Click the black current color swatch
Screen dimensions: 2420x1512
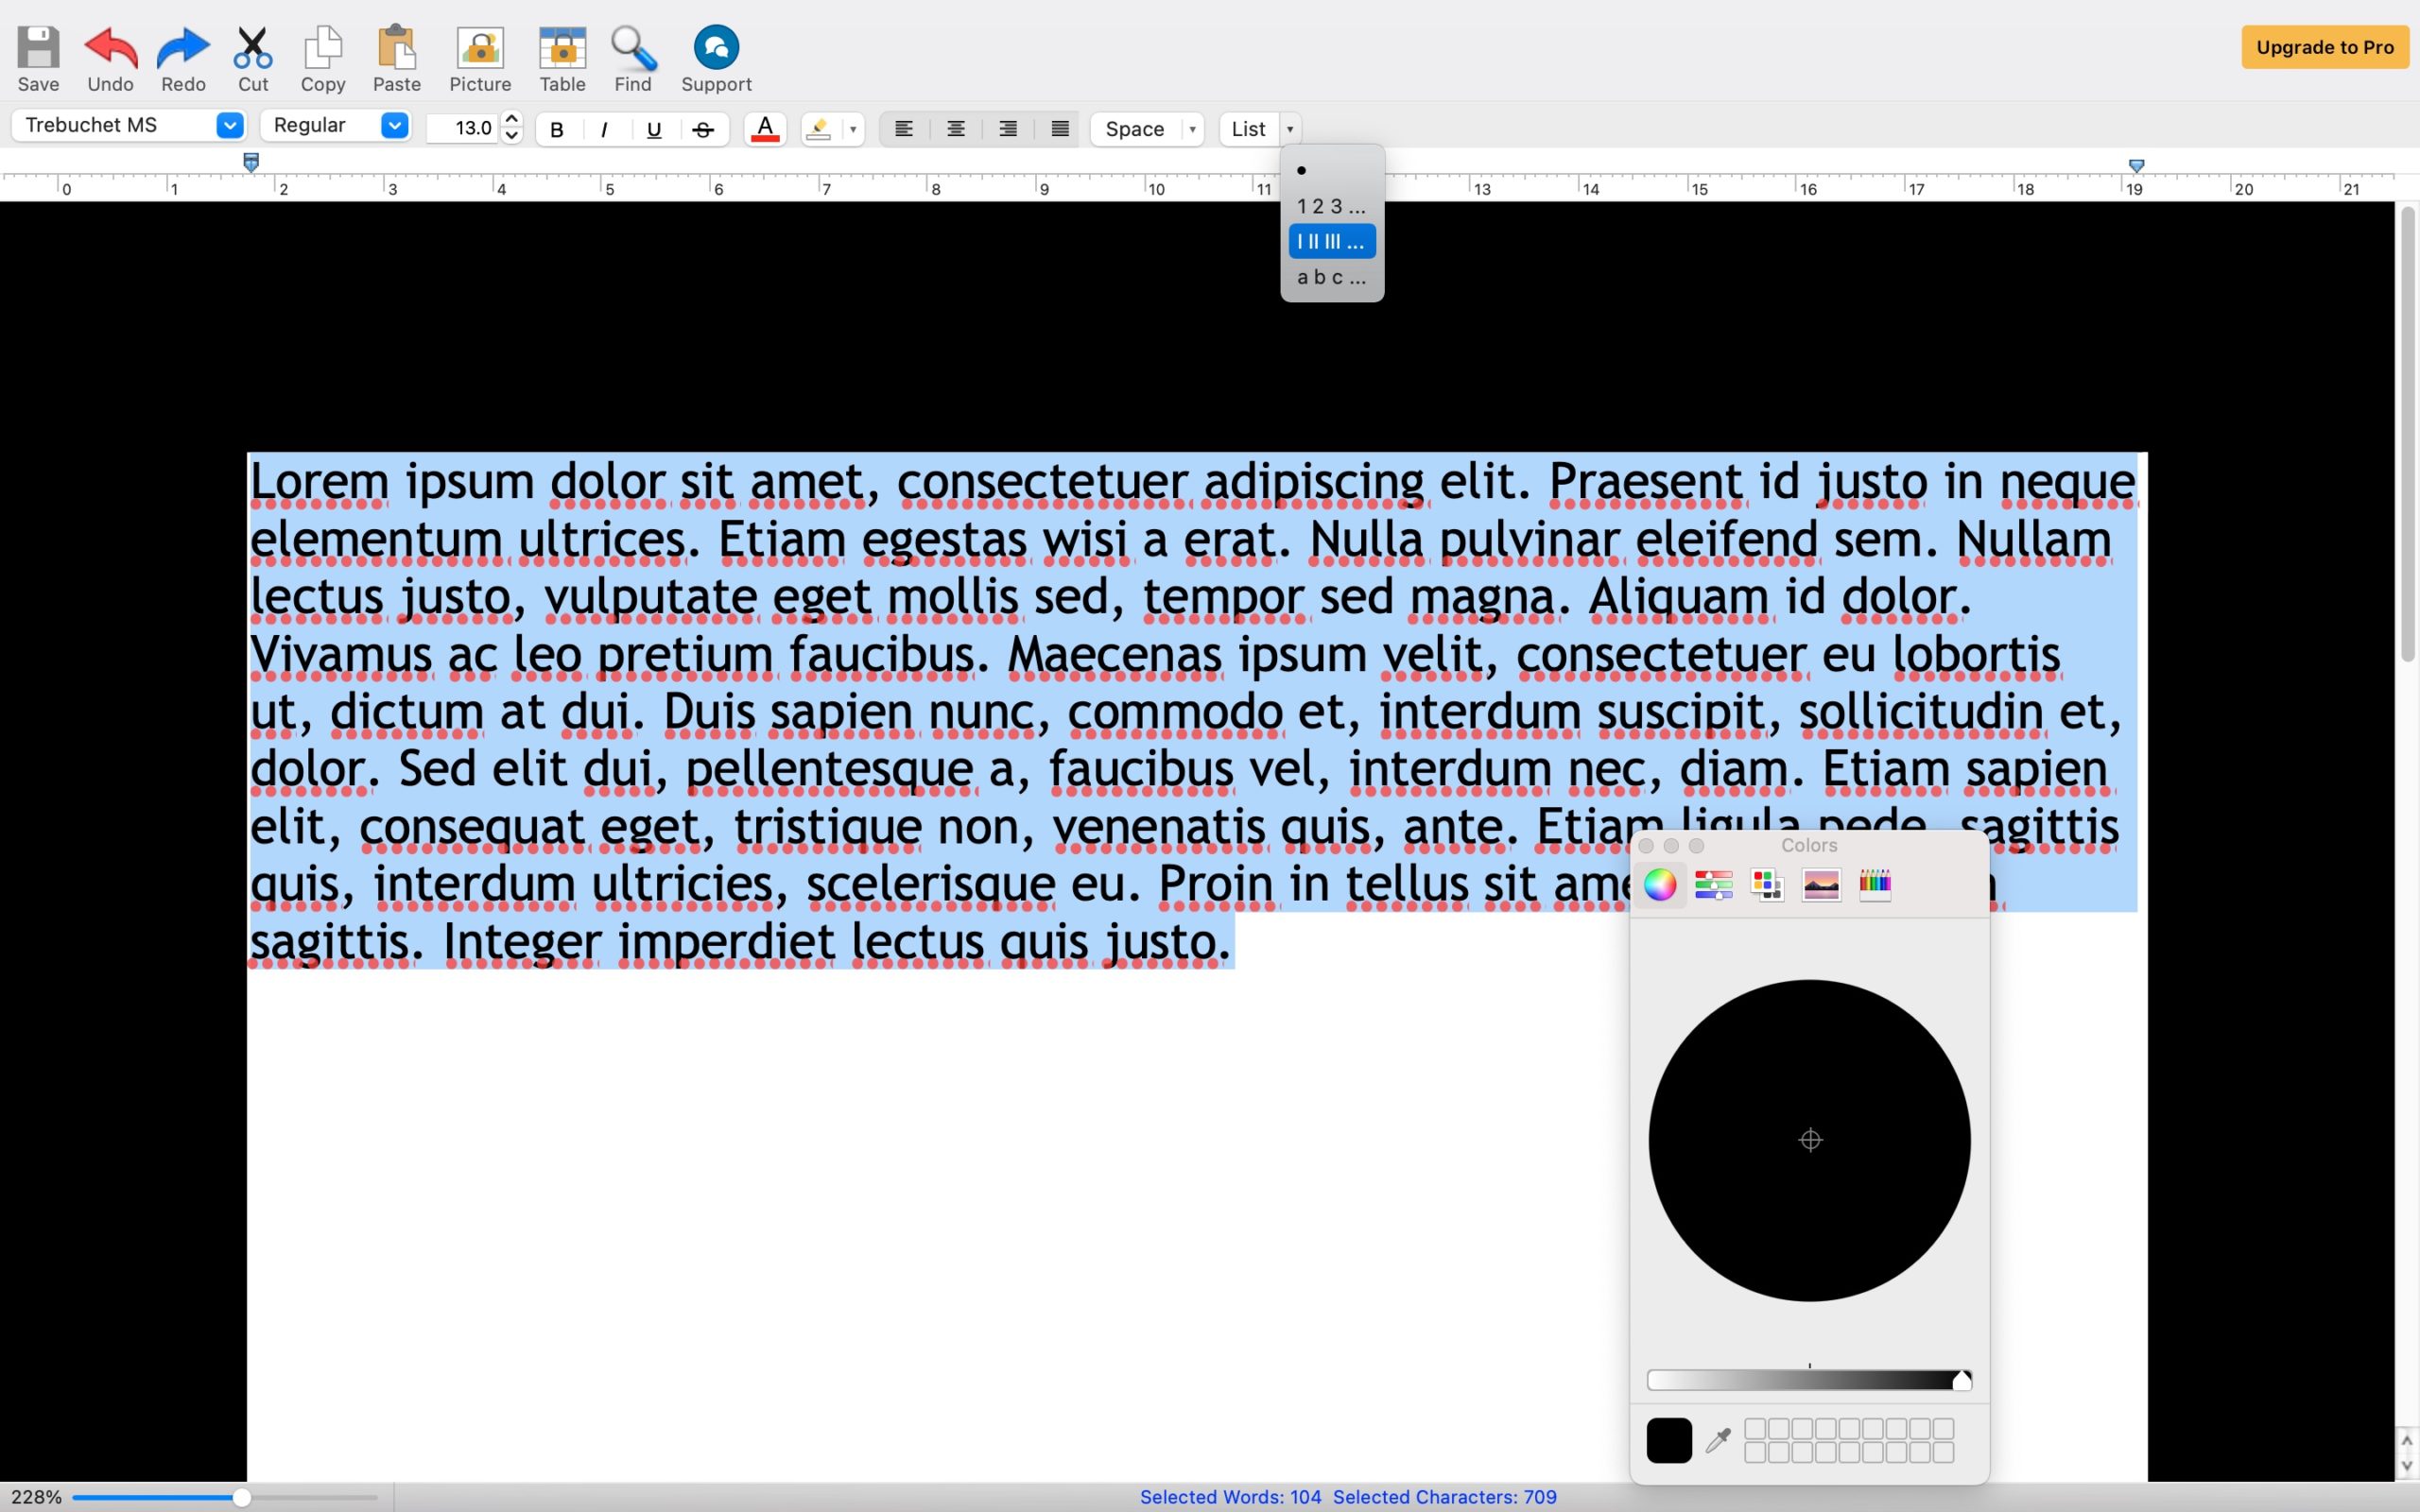click(x=1669, y=1440)
